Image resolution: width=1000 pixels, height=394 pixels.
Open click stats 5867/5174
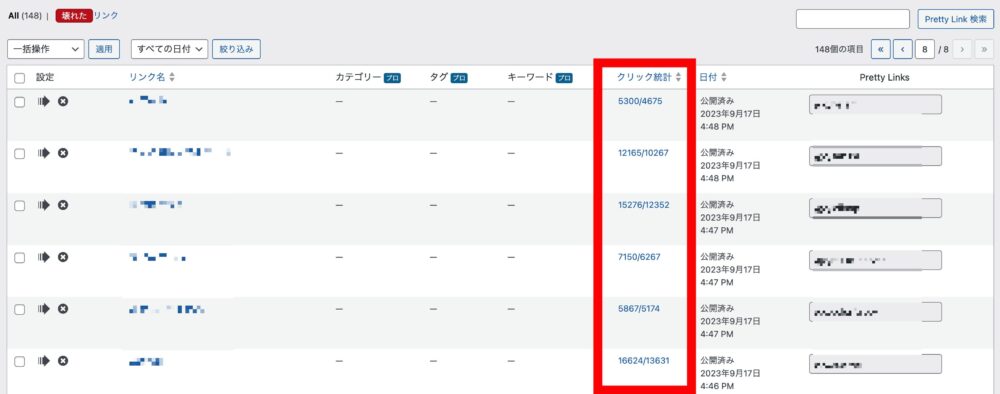(639, 309)
